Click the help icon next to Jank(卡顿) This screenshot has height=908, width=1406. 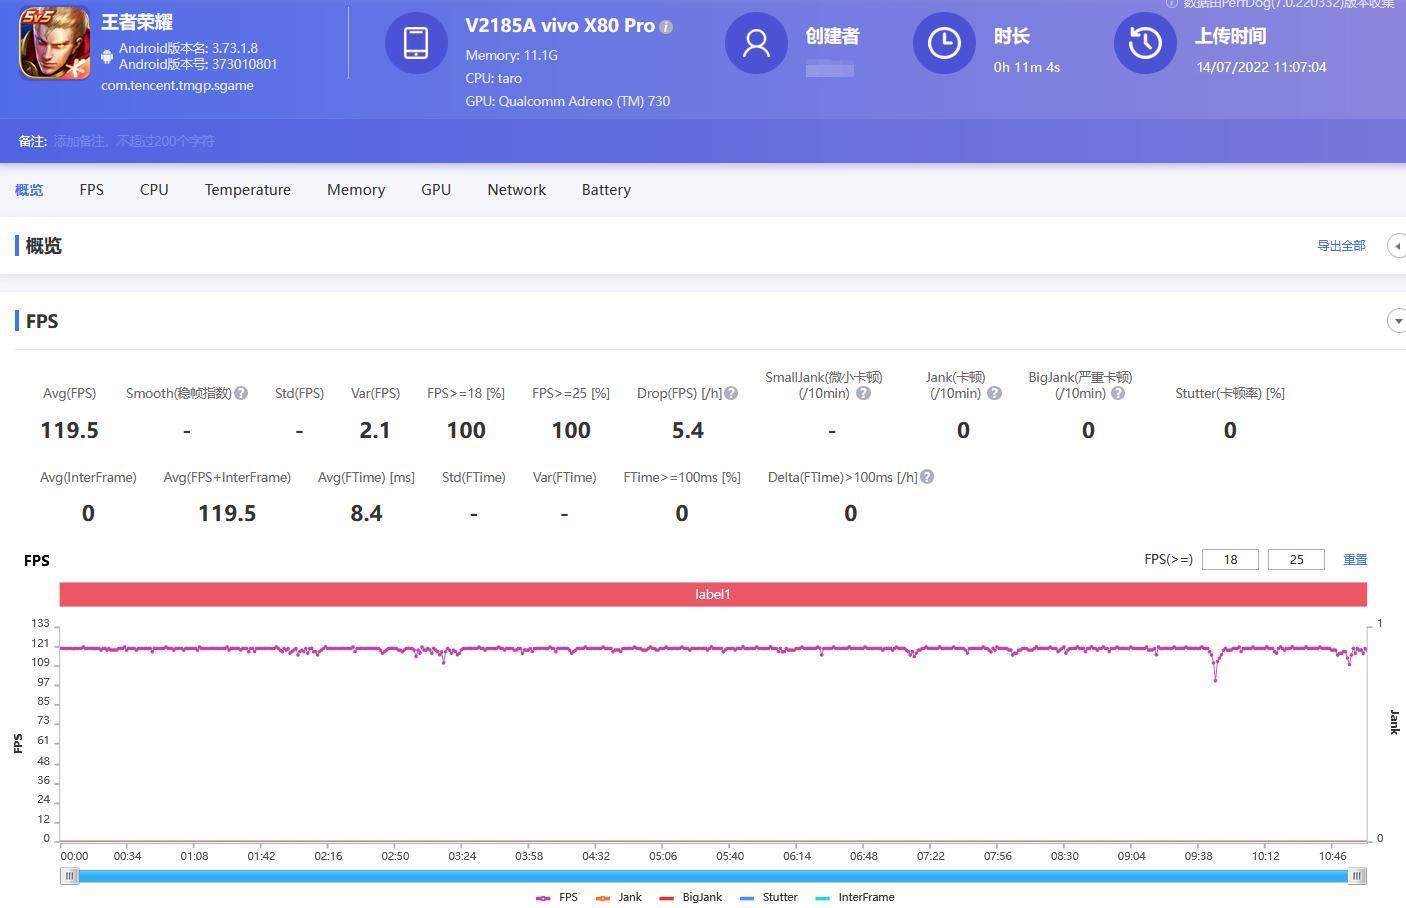(994, 394)
